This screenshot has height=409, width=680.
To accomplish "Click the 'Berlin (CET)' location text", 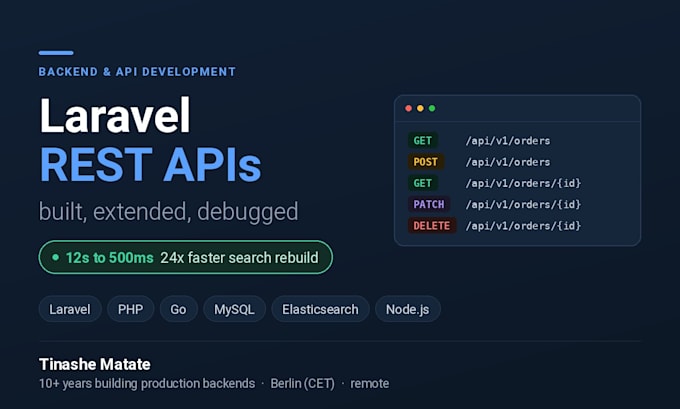I will point(302,383).
